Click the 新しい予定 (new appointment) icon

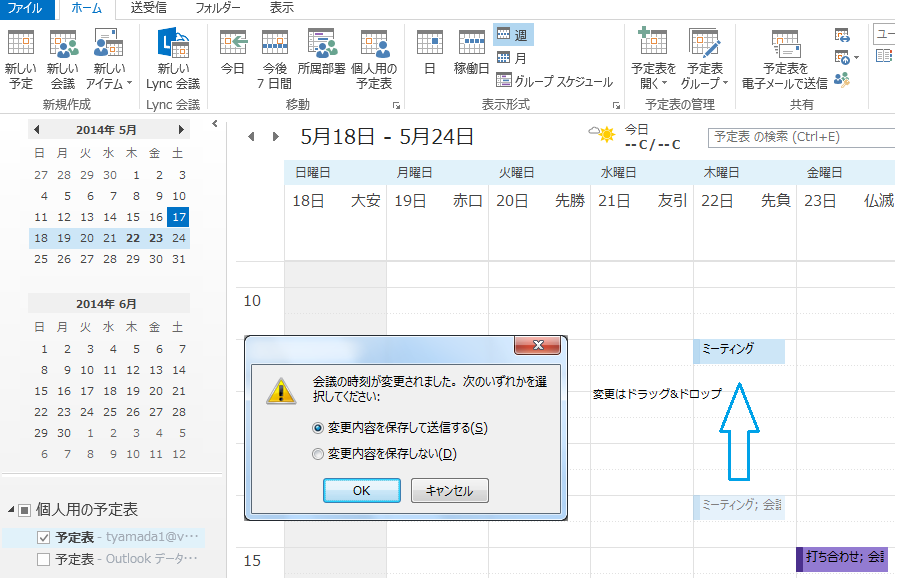click(20, 58)
